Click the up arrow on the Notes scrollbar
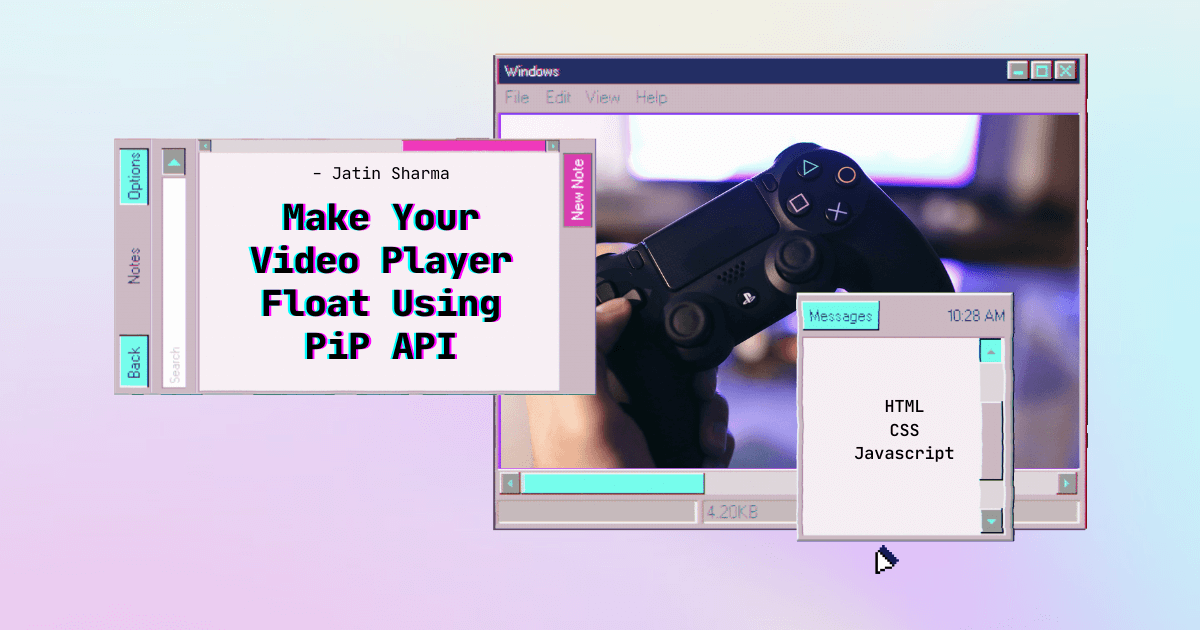 click(x=173, y=163)
